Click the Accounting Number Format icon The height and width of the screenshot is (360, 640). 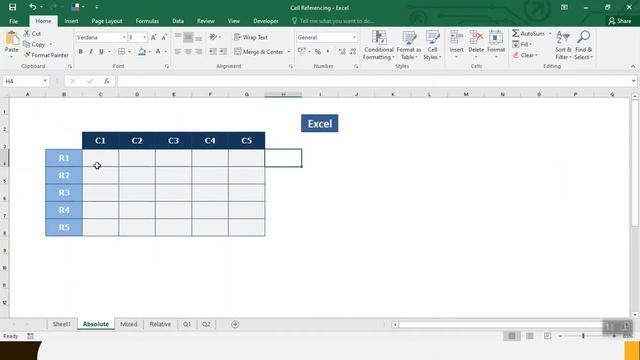(x=302, y=51)
